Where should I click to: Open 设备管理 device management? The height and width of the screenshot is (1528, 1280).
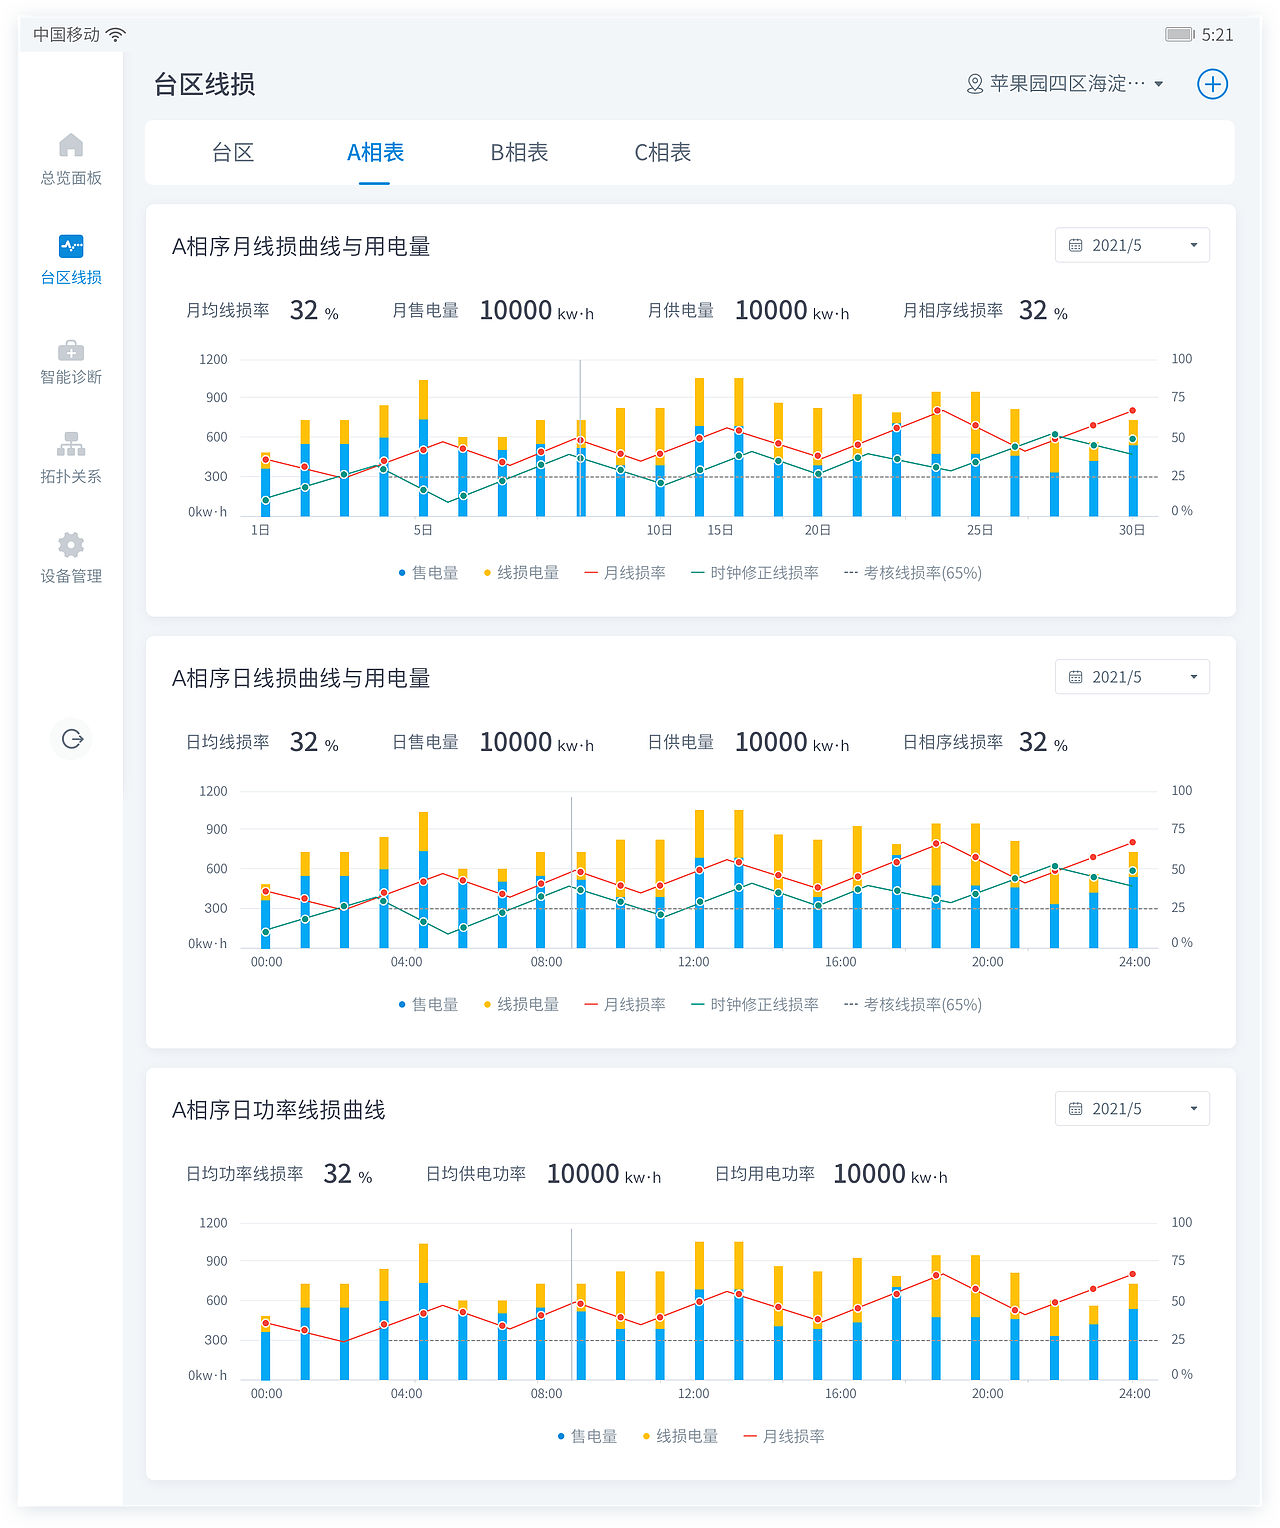coord(70,556)
